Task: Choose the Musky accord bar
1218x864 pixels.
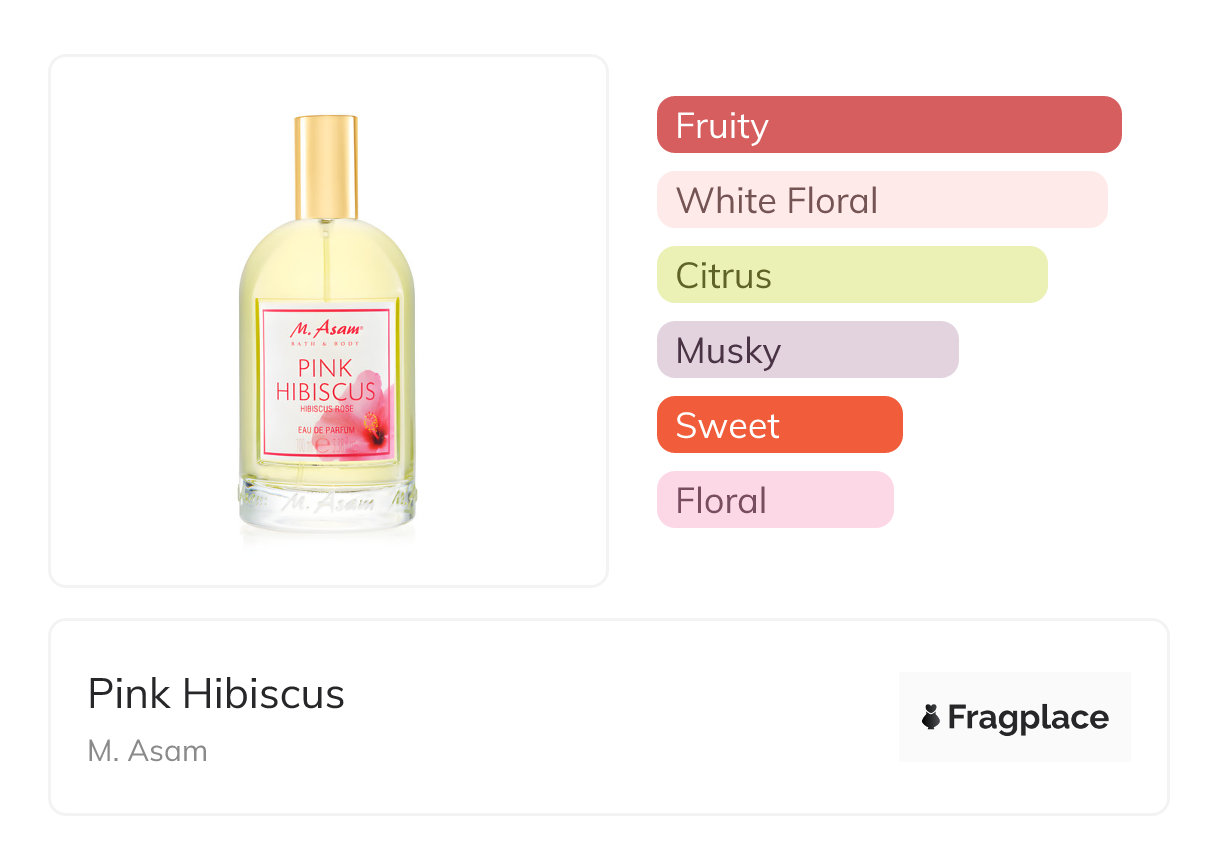Action: tap(807, 350)
